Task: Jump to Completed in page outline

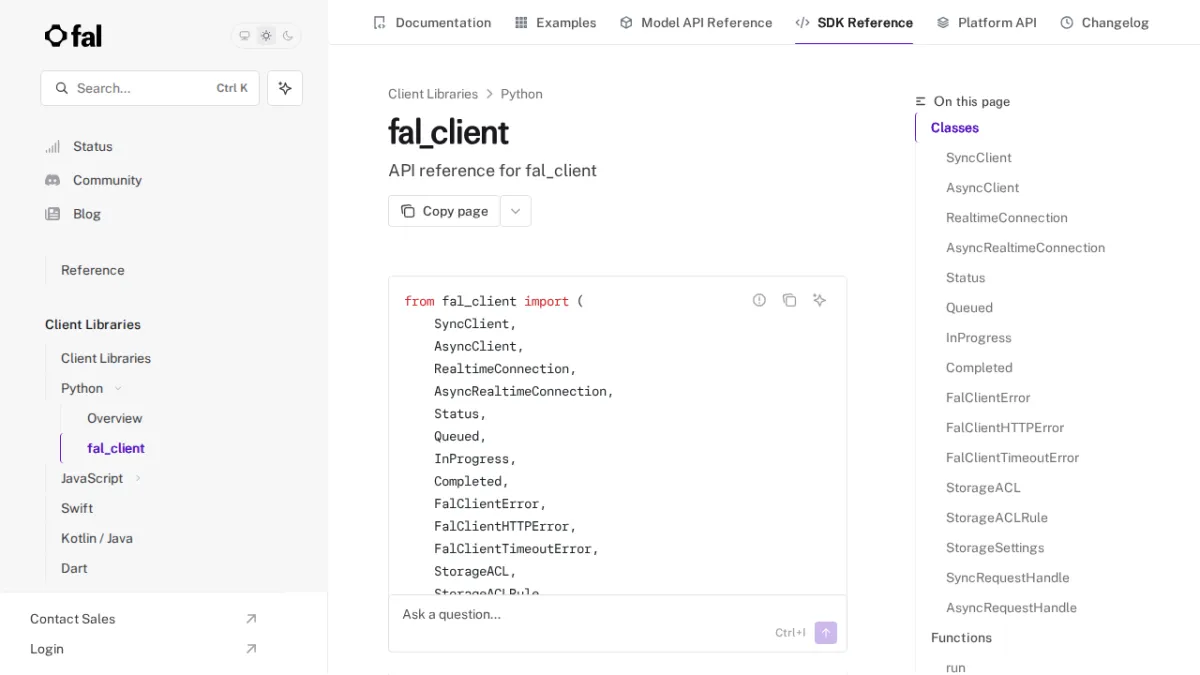Action: 980,368
